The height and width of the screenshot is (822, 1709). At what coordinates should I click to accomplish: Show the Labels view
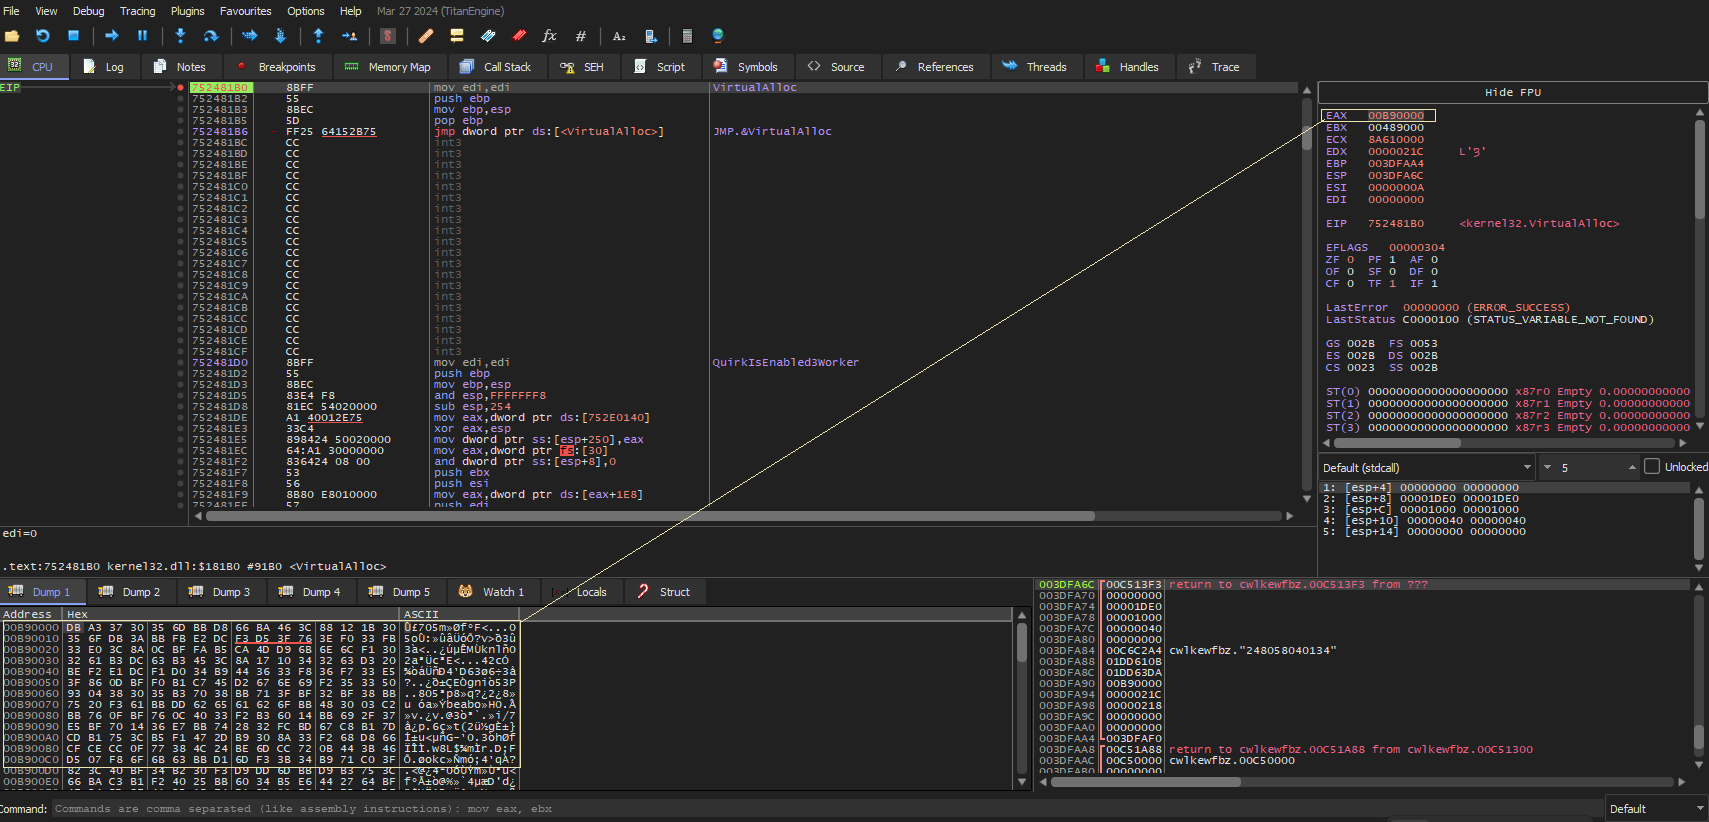(488, 36)
